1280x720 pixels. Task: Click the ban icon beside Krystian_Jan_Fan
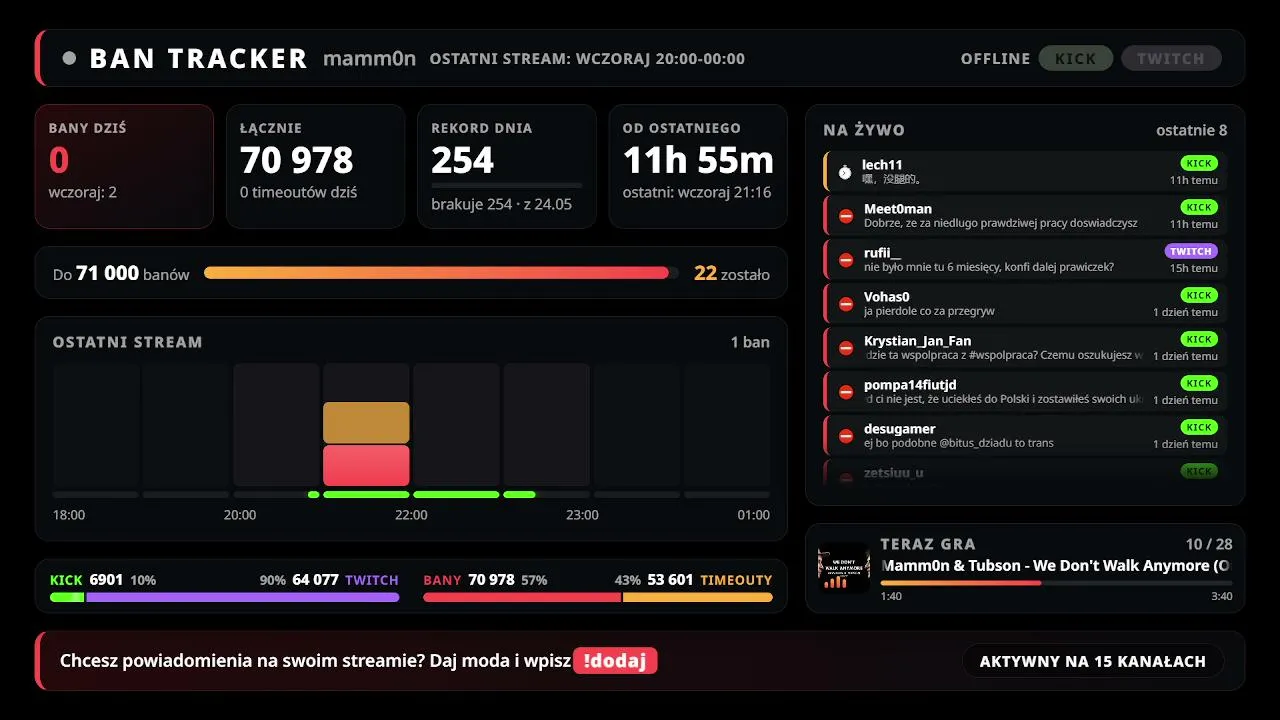tap(846, 348)
